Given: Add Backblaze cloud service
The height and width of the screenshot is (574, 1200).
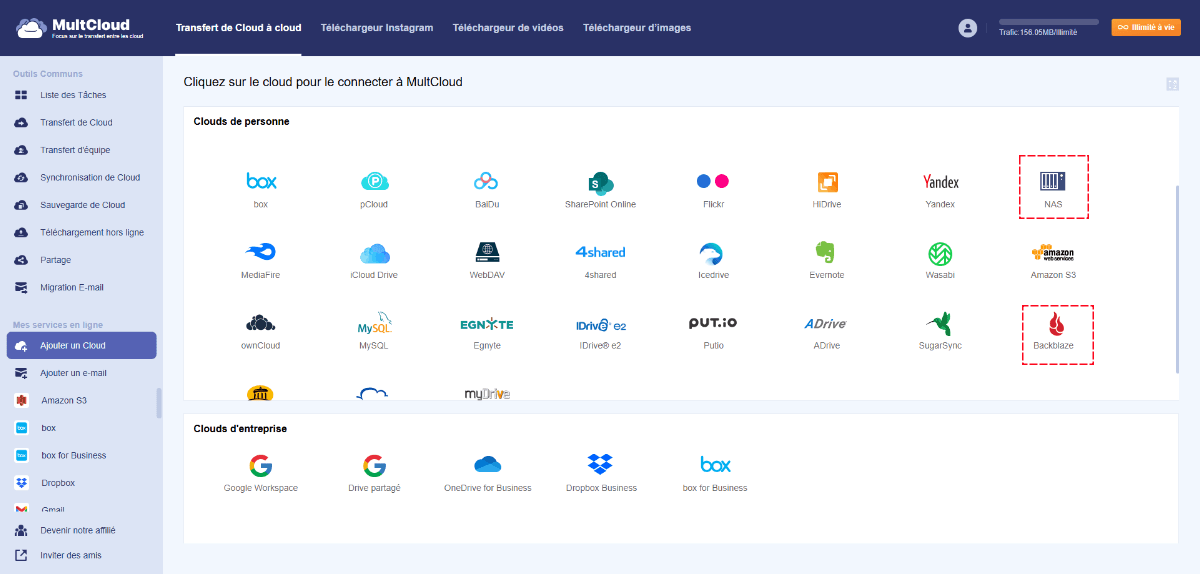Looking at the screenshot, I should (x=1056, y=325).
